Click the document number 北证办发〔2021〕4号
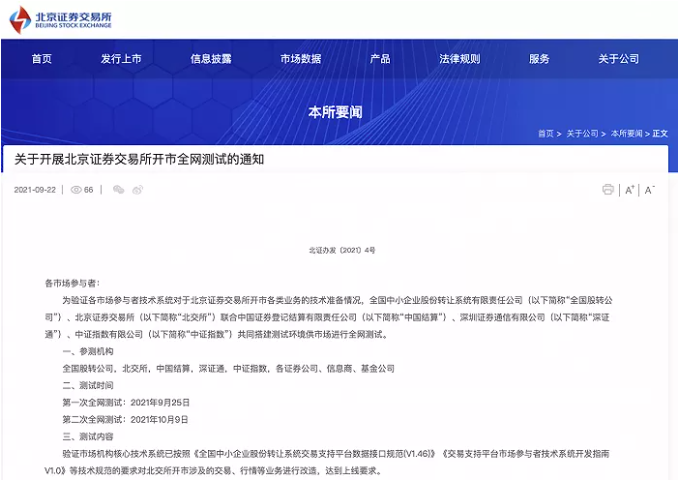 point(342,250)
